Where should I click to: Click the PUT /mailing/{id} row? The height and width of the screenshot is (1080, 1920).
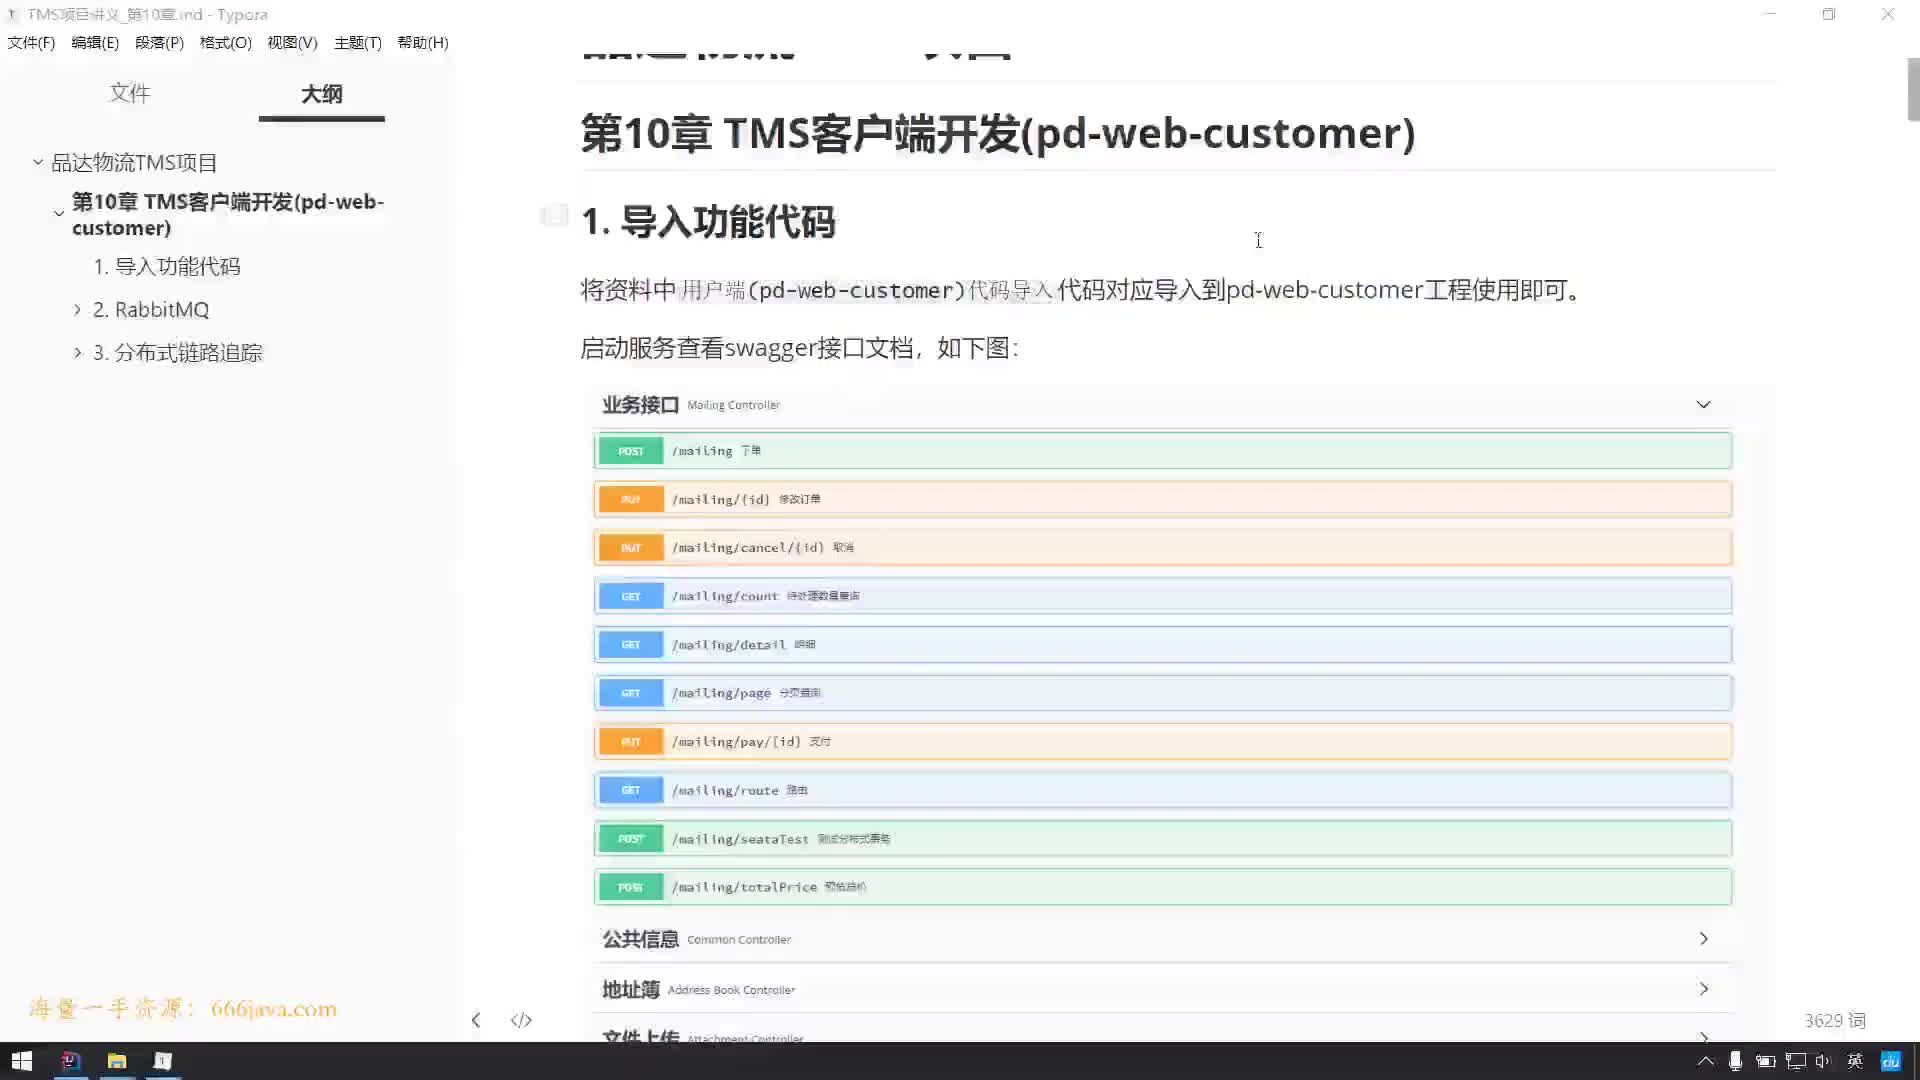pyautogui.click(x=1163, y=499)
